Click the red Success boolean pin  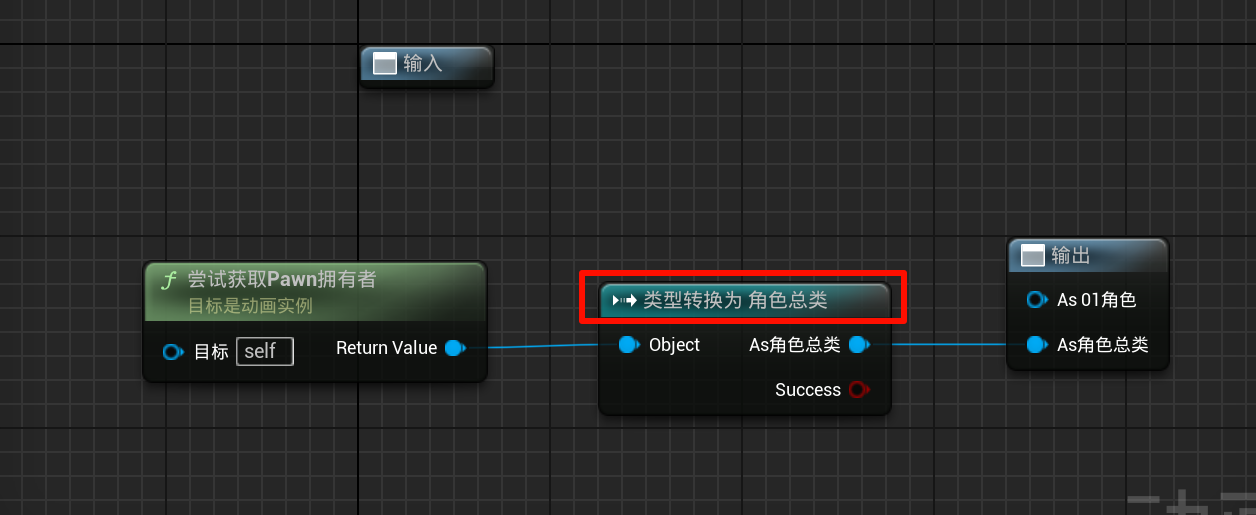click(858, 390)
